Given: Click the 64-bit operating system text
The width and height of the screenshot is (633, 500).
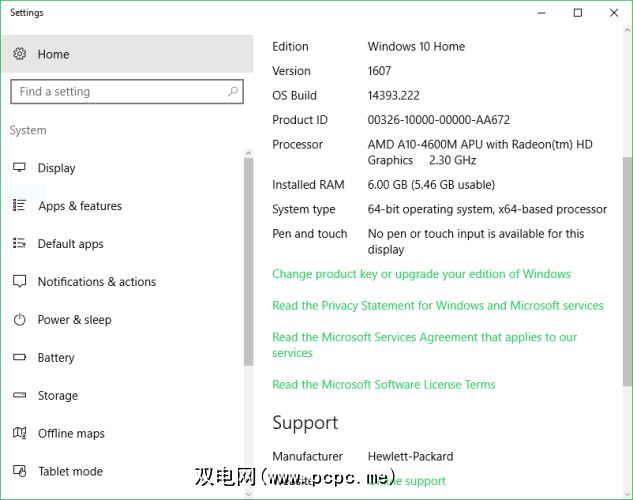Looking at the screenshot, I should [x=487, y=209].
